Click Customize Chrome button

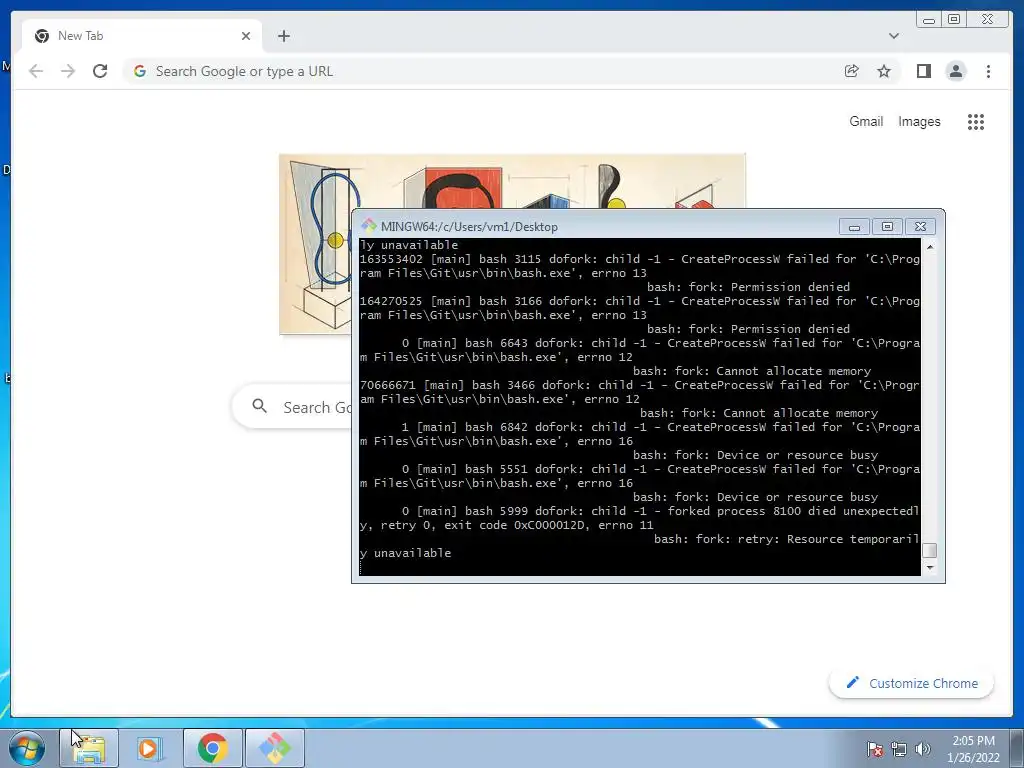pos(911,683)
